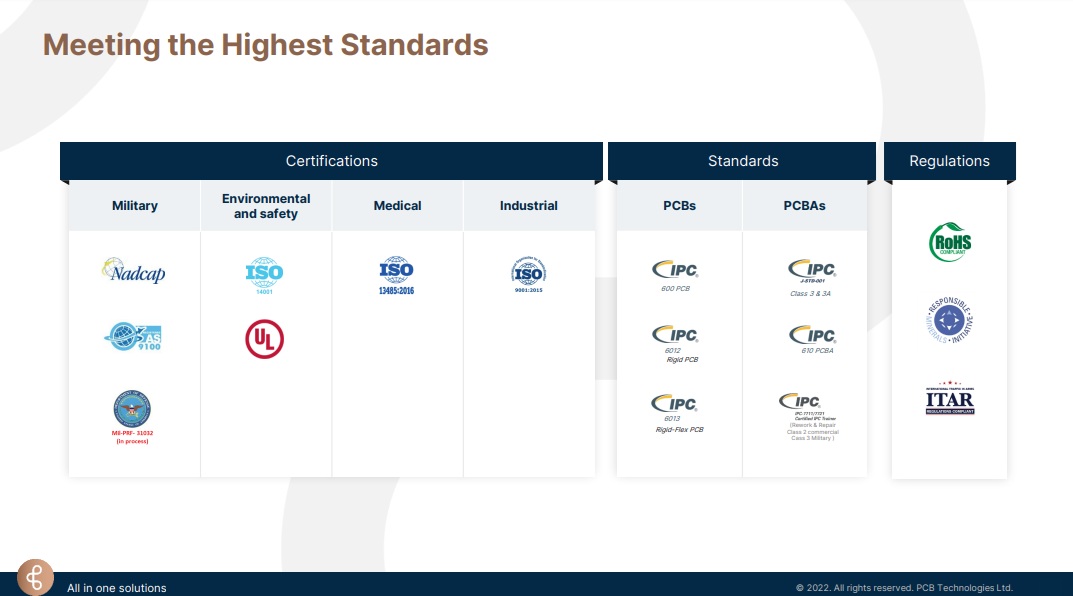
Task: Select the MIL-PRF-31032 defense seal
Action: 132,409
